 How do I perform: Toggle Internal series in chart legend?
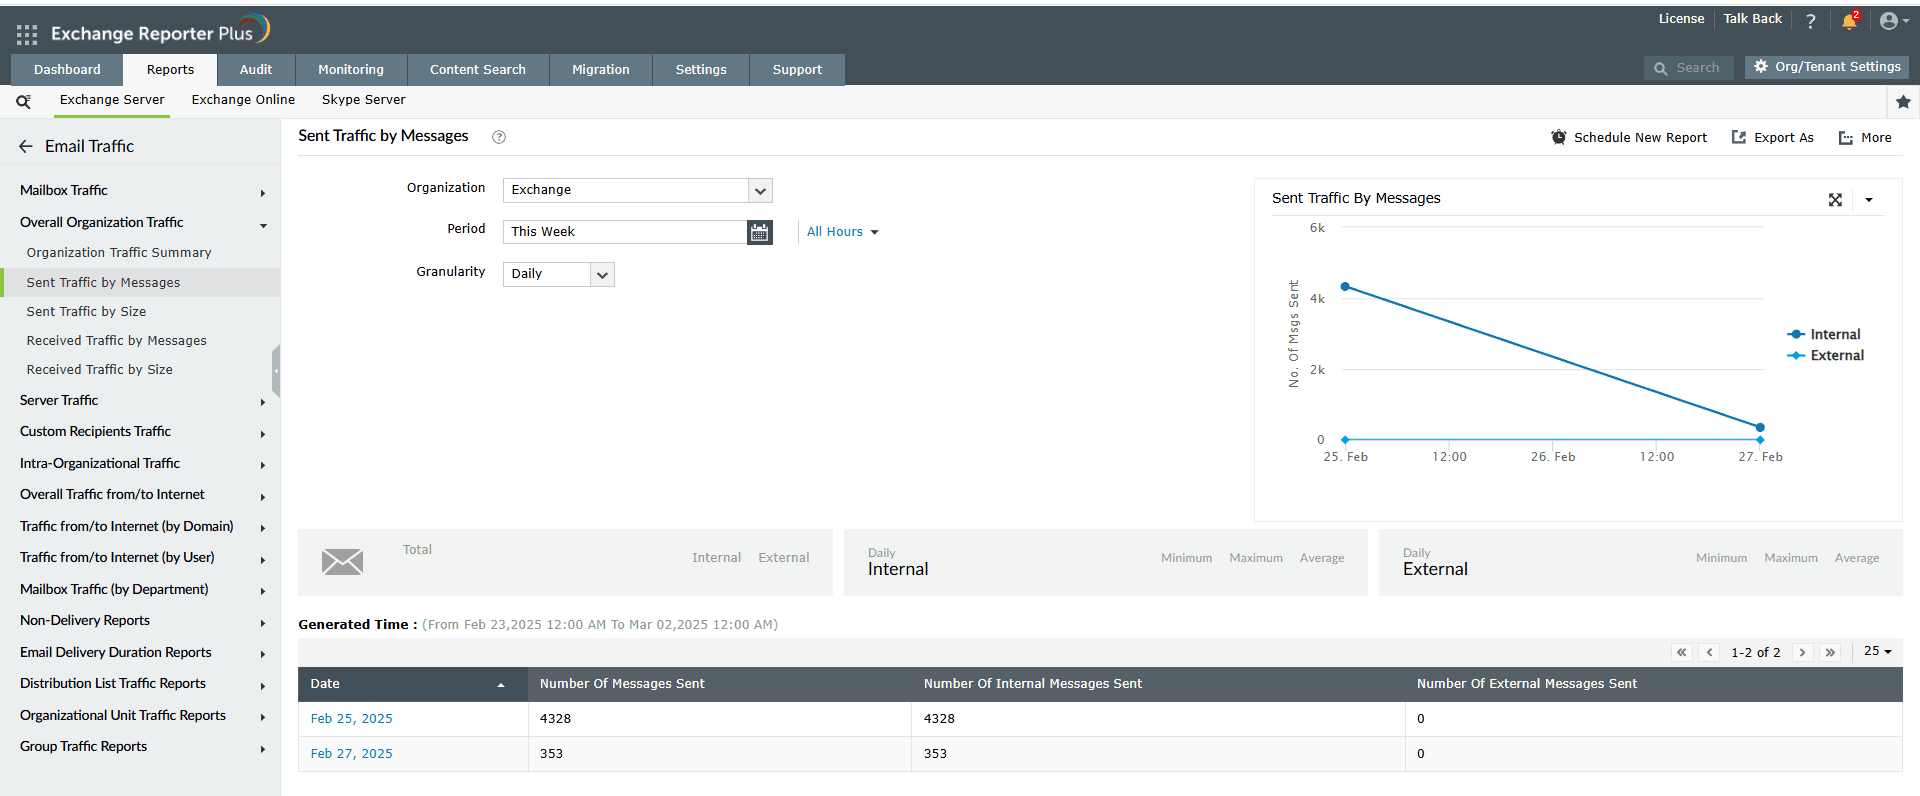click(x=1825, y=335)
